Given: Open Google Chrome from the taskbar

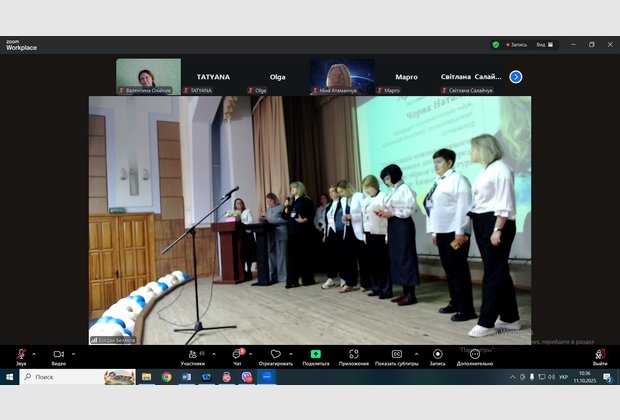Looking at the screenshot, I should click(x=166, y=377).
